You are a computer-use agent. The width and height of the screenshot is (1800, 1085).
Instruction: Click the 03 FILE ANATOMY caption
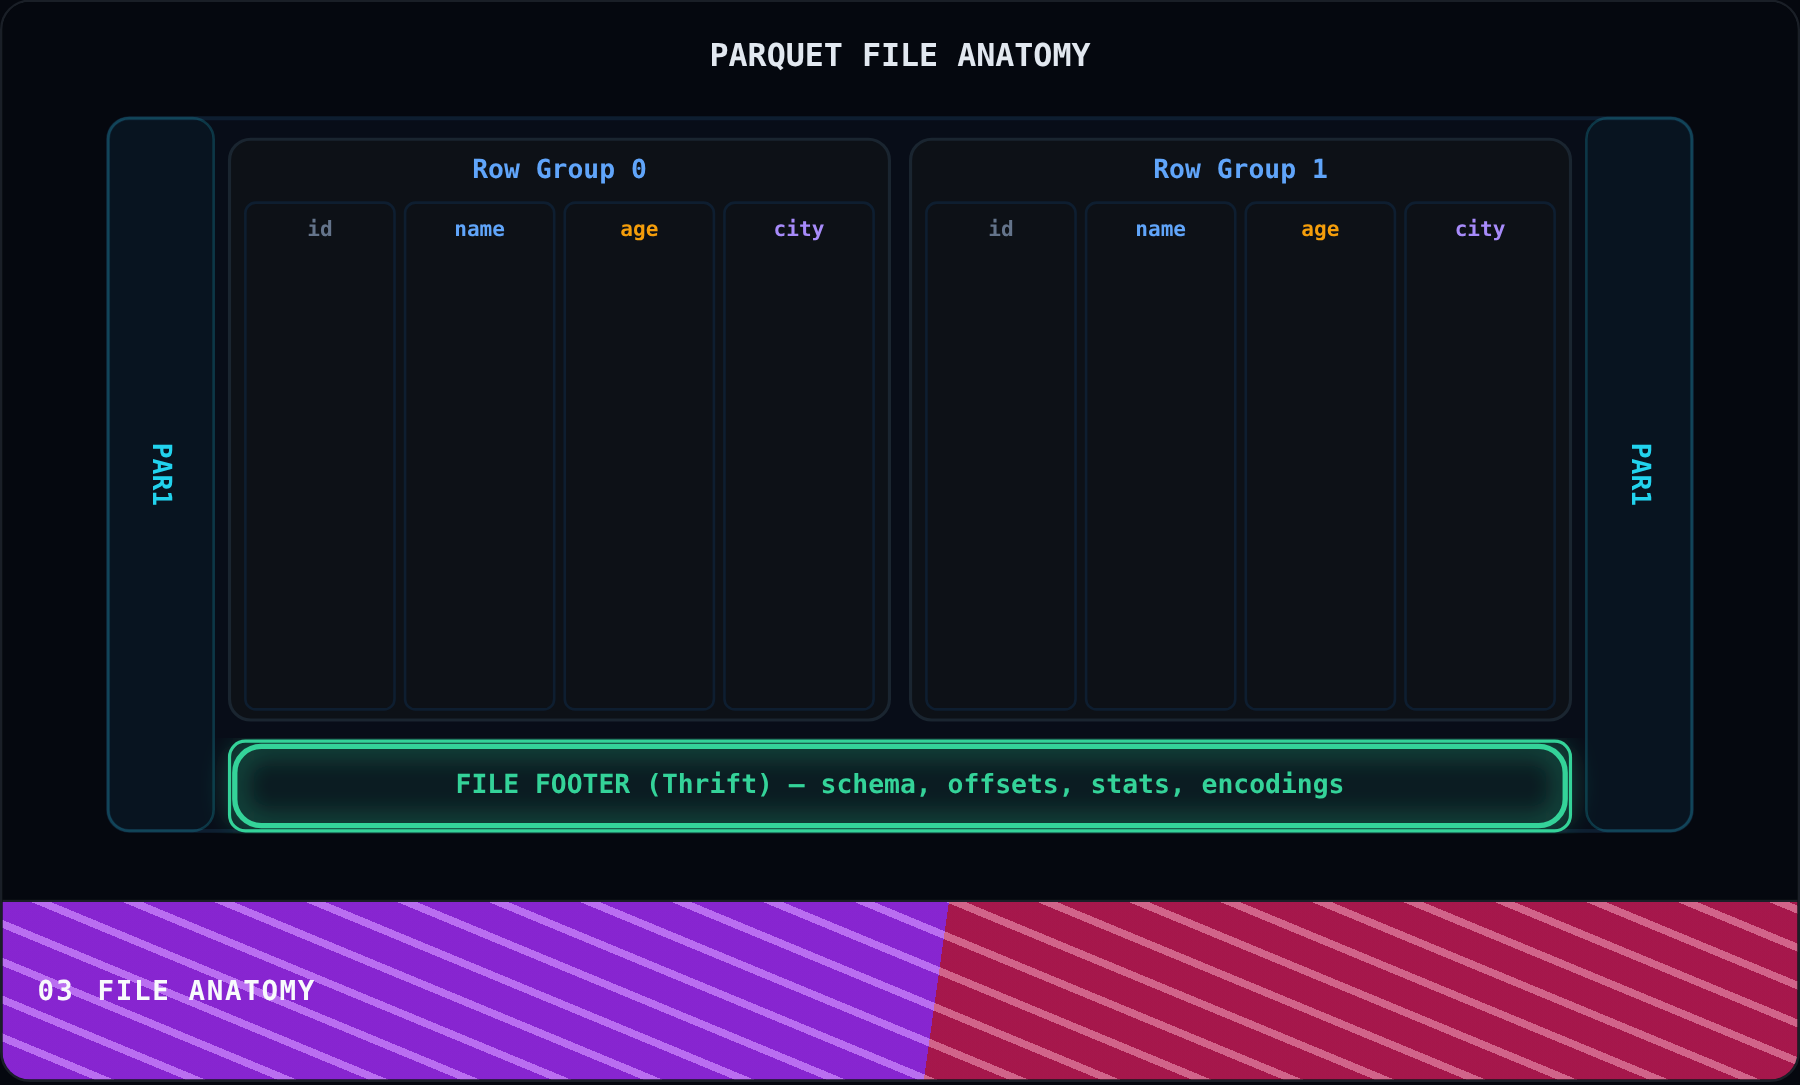coord(176,991)
